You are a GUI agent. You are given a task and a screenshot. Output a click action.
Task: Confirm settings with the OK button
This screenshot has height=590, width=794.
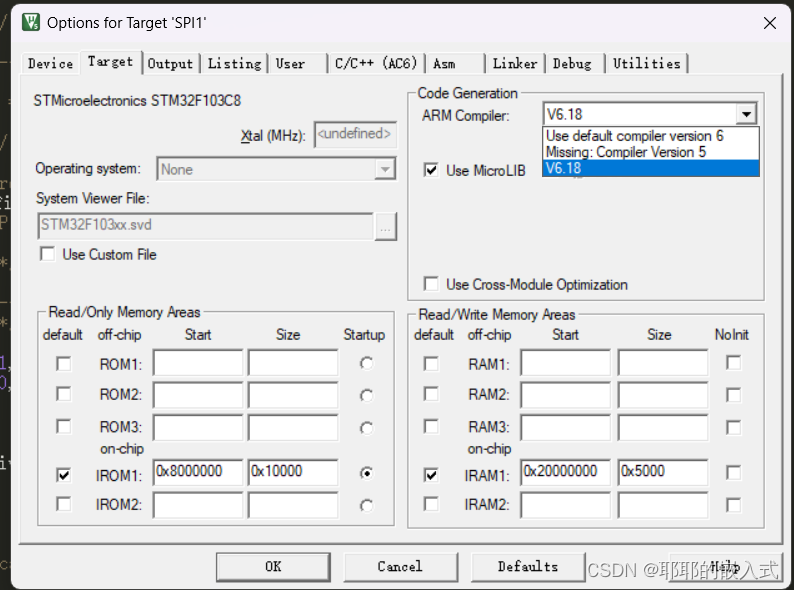tap(273, 567)
